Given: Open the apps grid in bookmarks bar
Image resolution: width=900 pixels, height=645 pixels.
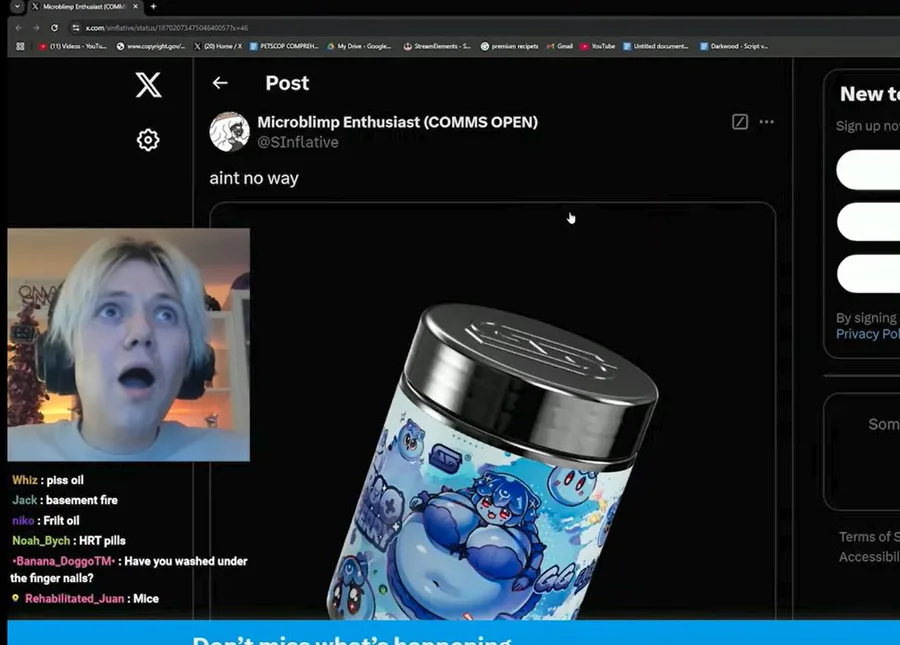Looking at the screenshot, I should pos(20,46).
